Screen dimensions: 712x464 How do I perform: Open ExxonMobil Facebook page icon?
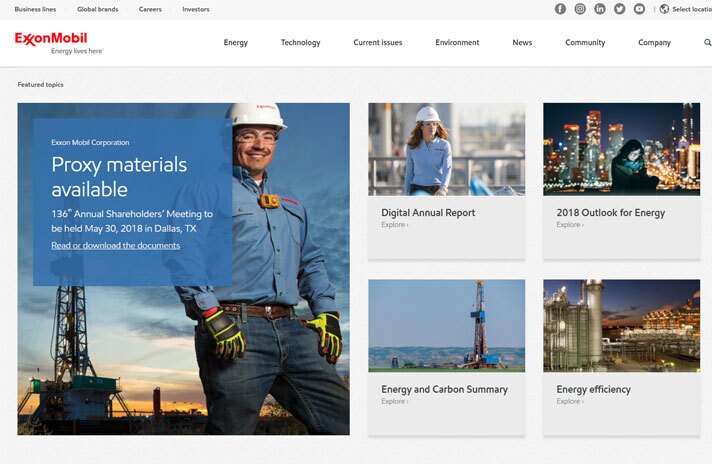pos(560,9)
